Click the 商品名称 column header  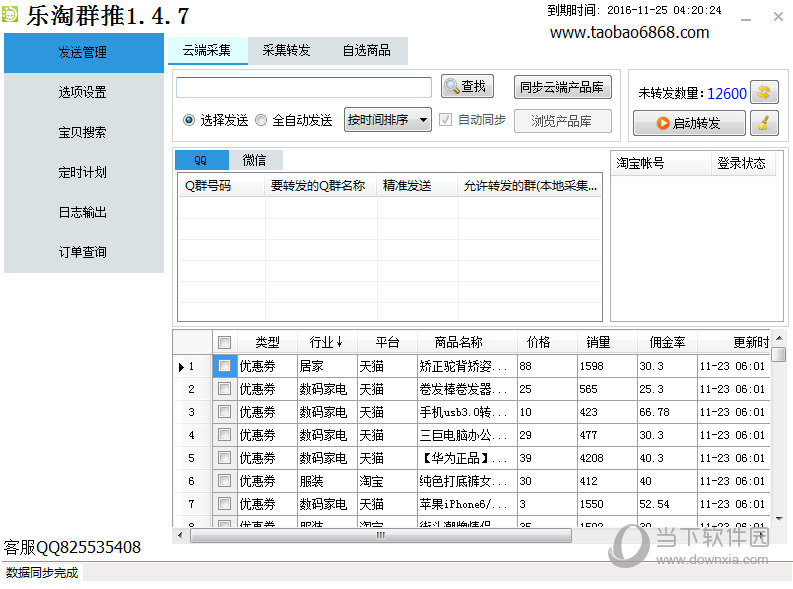pos(468,342)
